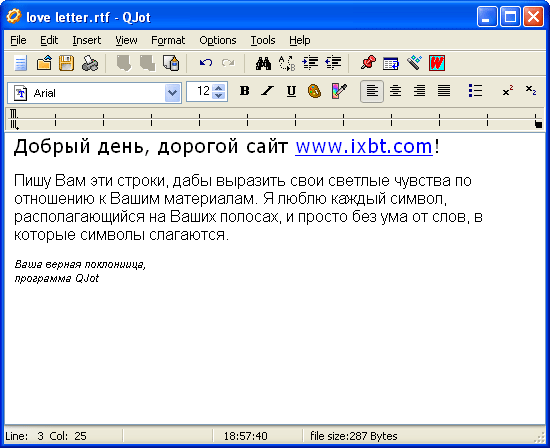Open Replace with the A-to-B icon
The height and width of the screenshot is (448, 550).
(x=287, y=63)
